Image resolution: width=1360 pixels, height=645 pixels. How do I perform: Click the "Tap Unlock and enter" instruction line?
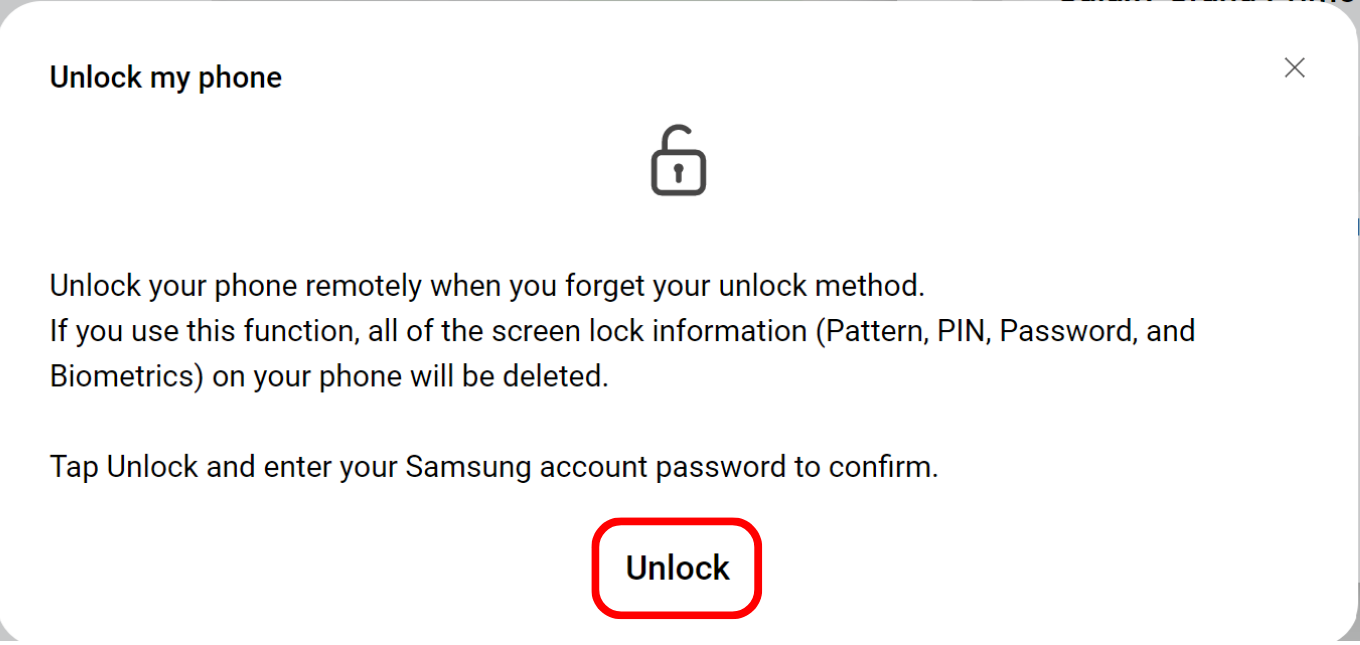(494, 466)
